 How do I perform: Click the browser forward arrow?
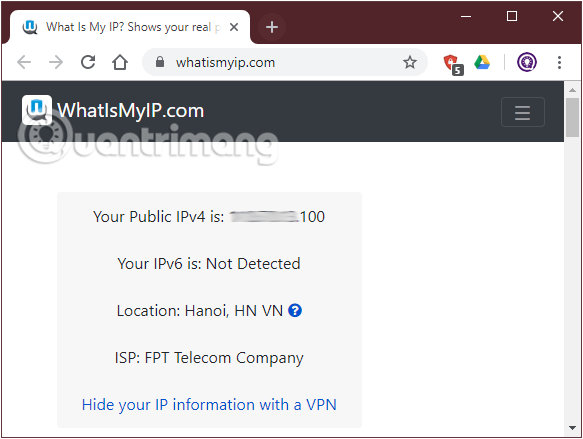click(x=56, y=62)
